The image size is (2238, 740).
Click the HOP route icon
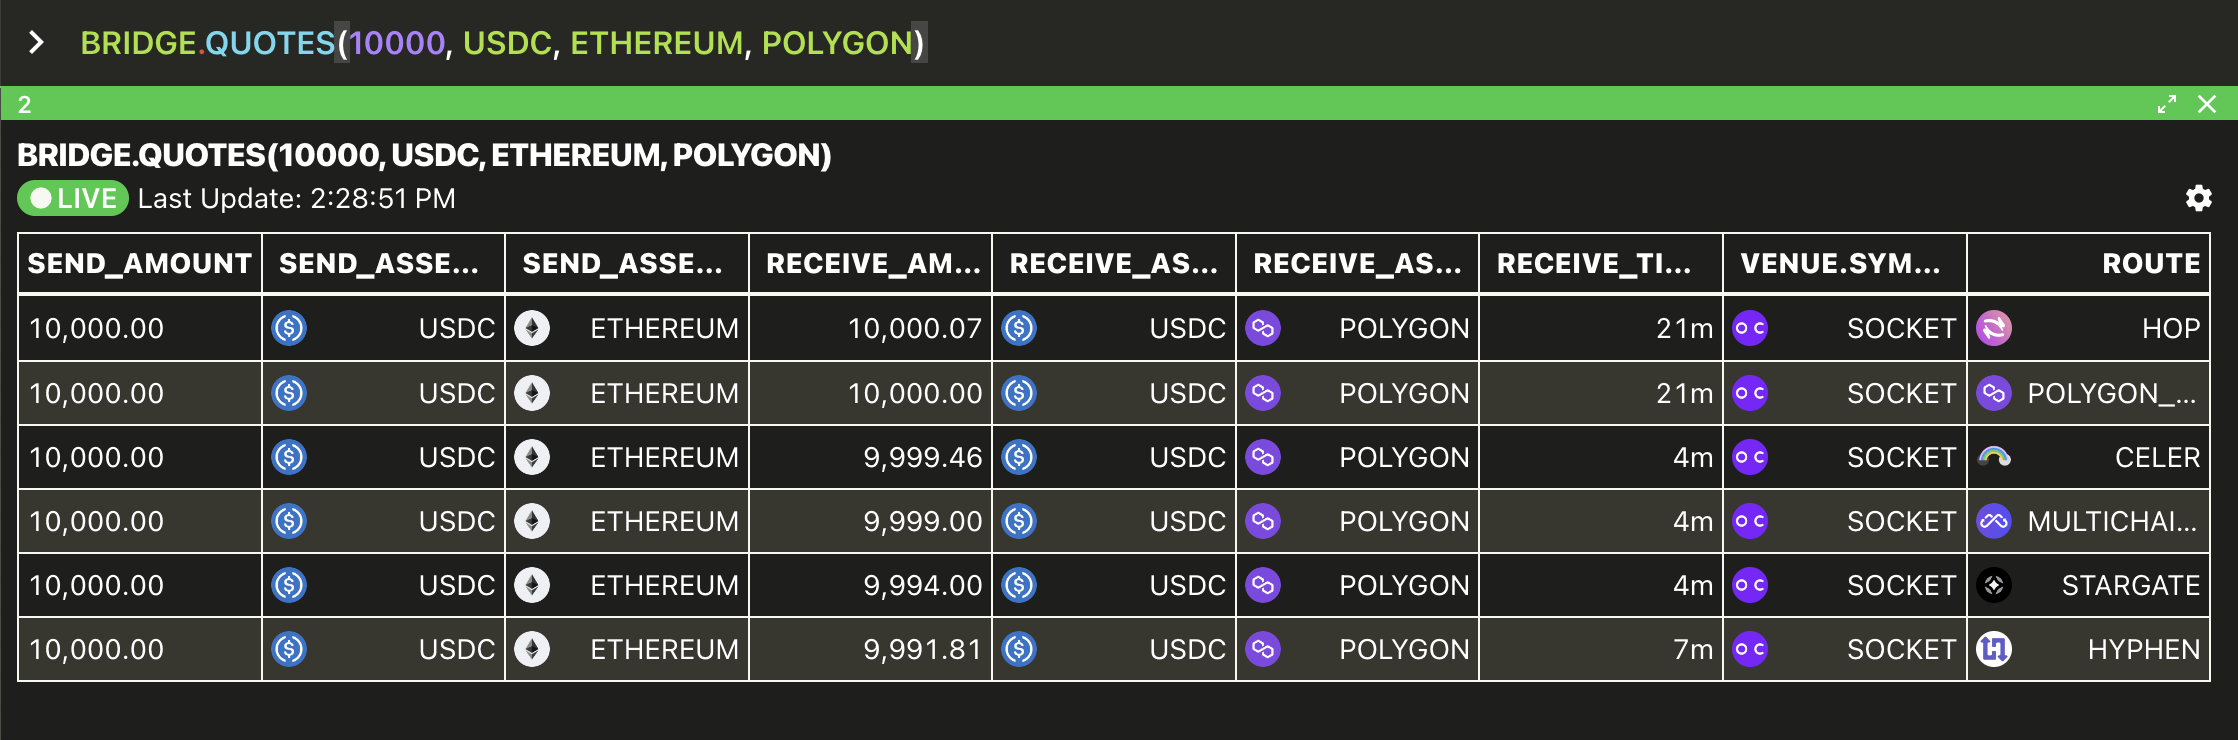[x=1994, y=328]
